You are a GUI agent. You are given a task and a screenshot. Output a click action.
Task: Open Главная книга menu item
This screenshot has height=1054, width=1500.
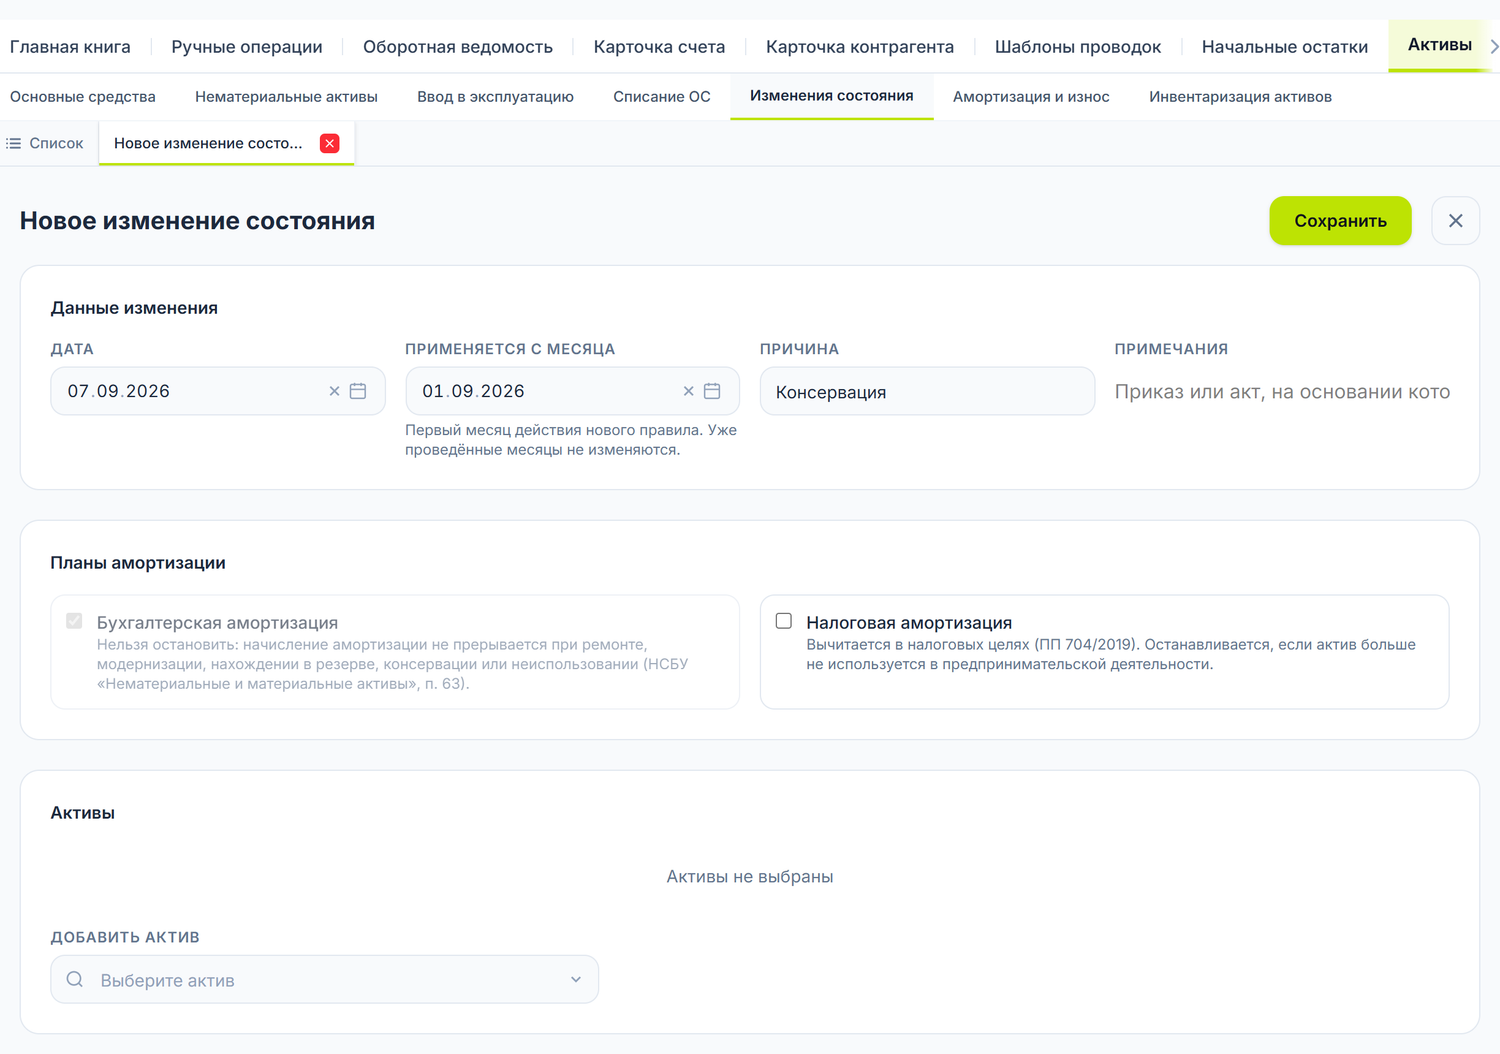70,47
